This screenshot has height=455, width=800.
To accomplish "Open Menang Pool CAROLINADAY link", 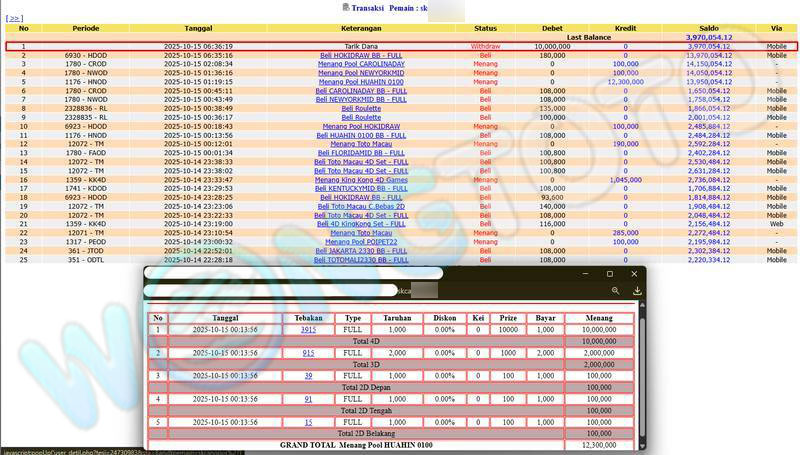I will (362, 63).
